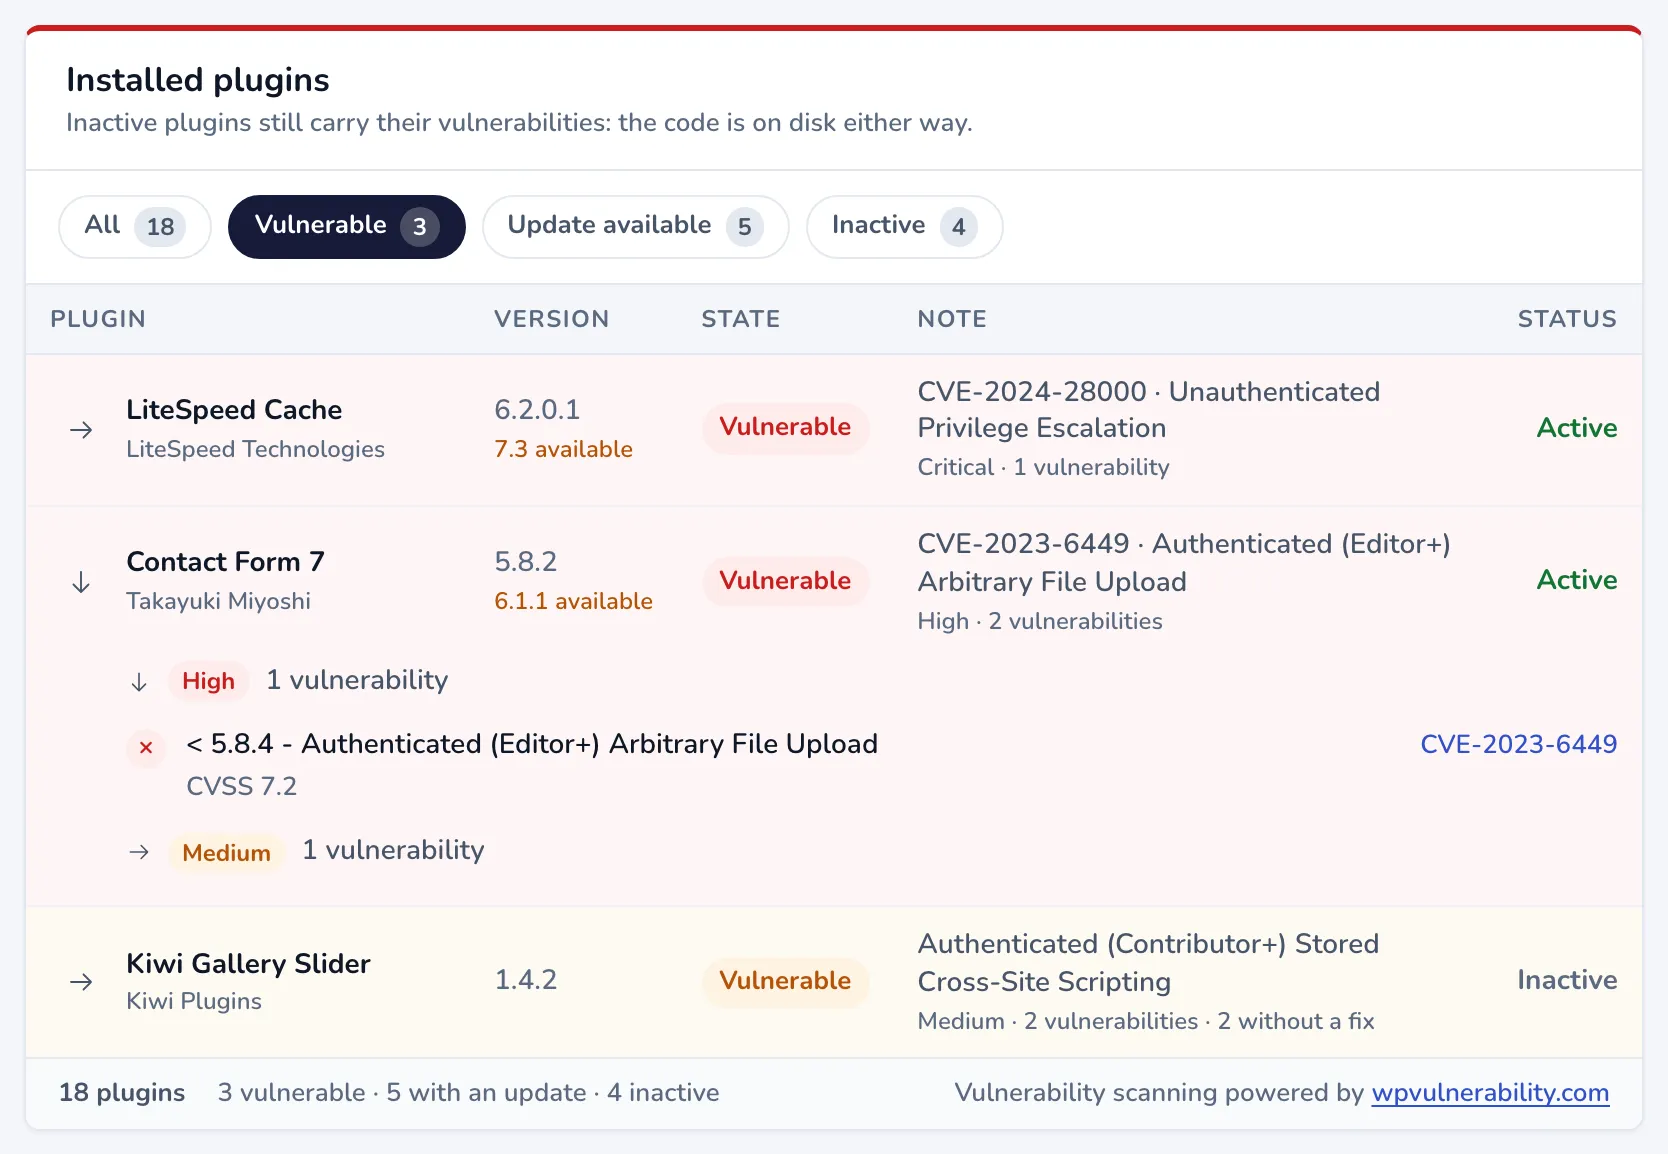Expand the Kiwi Gallery Slider row arrow
Viewport: 1668px width, 1154px height.
[81, 982]
